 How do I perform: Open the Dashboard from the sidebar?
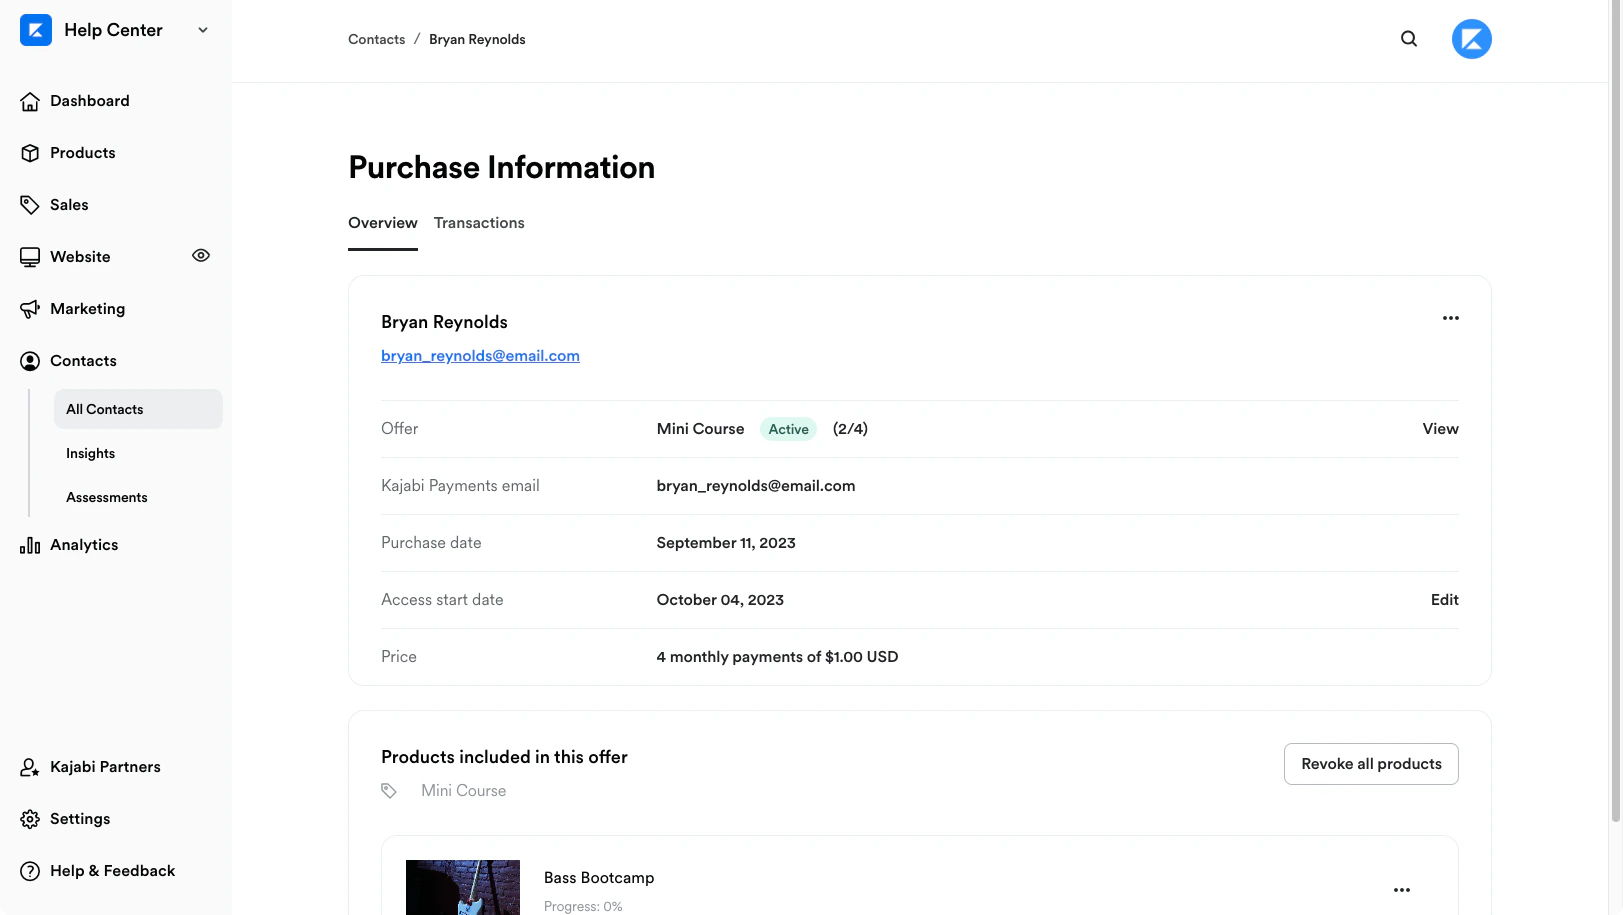click(x=89, y=100)
